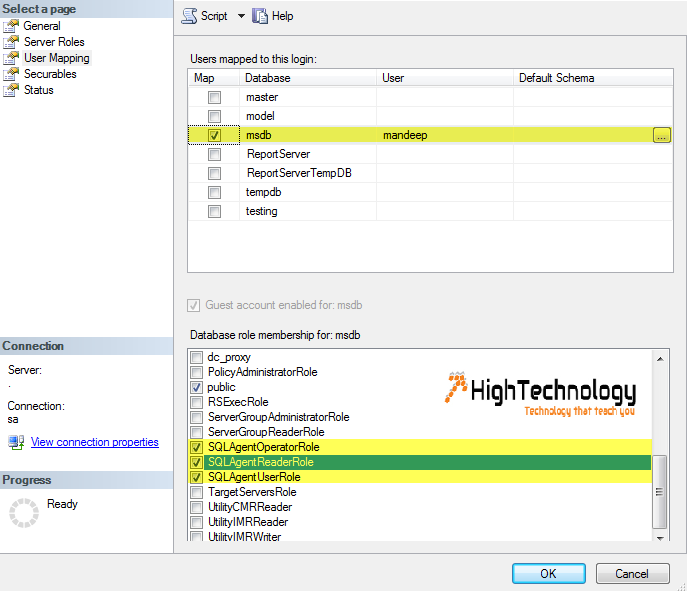Select the SQLAgentReaderRole row text
Image resolution: width=687 pixels, height=591 pixels.
261,462
